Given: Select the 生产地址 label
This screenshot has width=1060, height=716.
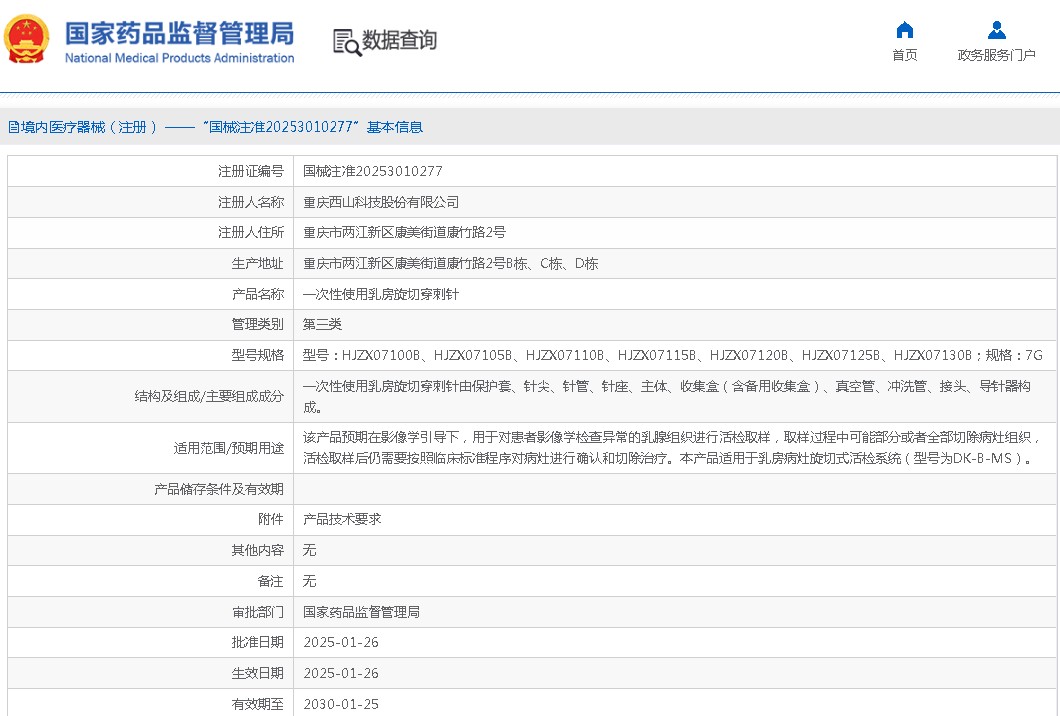Looking at the screenshot, I should [x=258, y=264].
